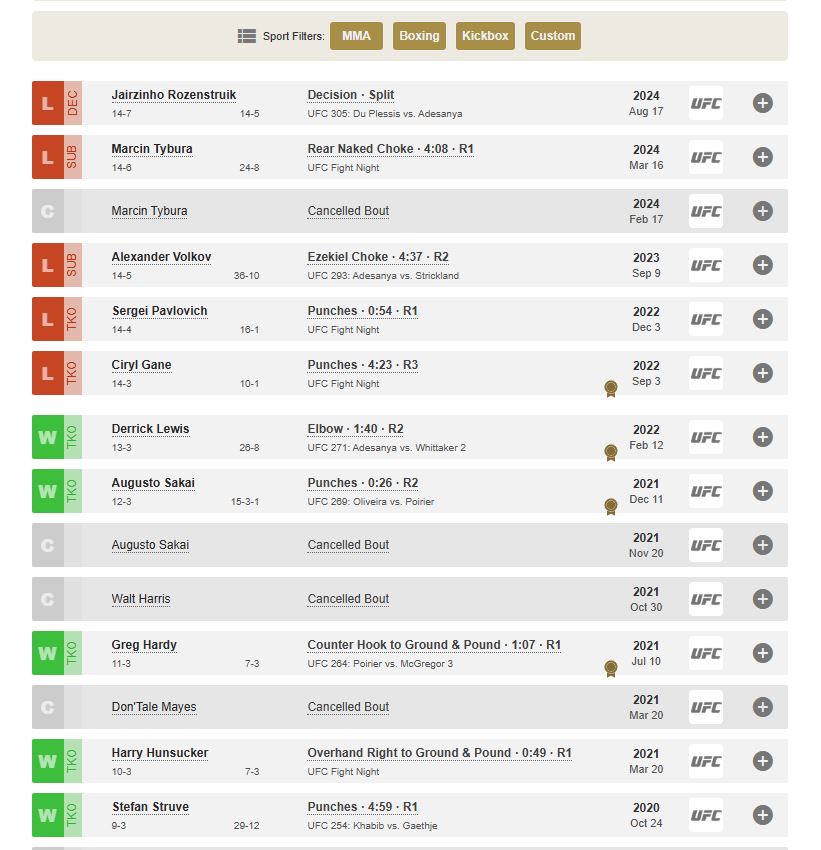Select the Boxing sport filter
This screenshot has height=850, width=821.
(419, 36)
